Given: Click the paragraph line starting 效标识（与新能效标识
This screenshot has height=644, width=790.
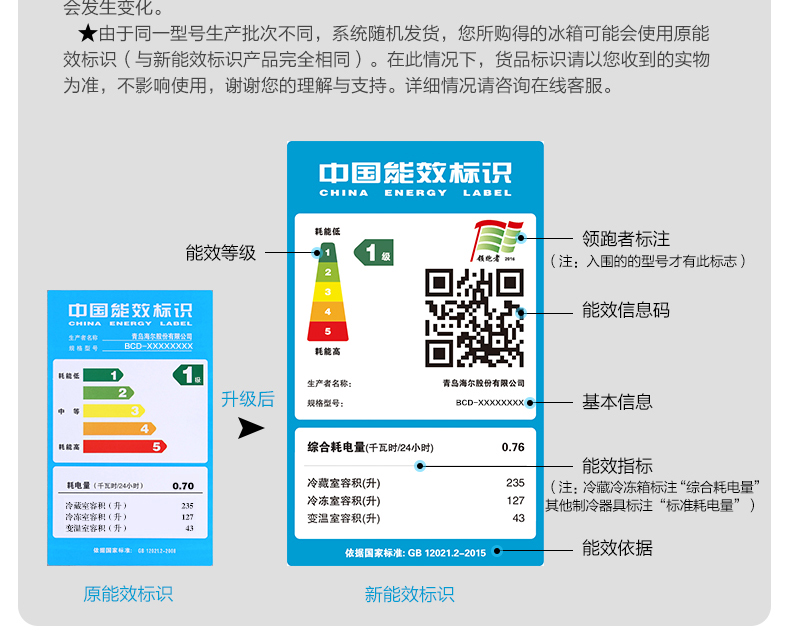Looking at the screenshot, I should pyautogui.click(x=386, y=59).
